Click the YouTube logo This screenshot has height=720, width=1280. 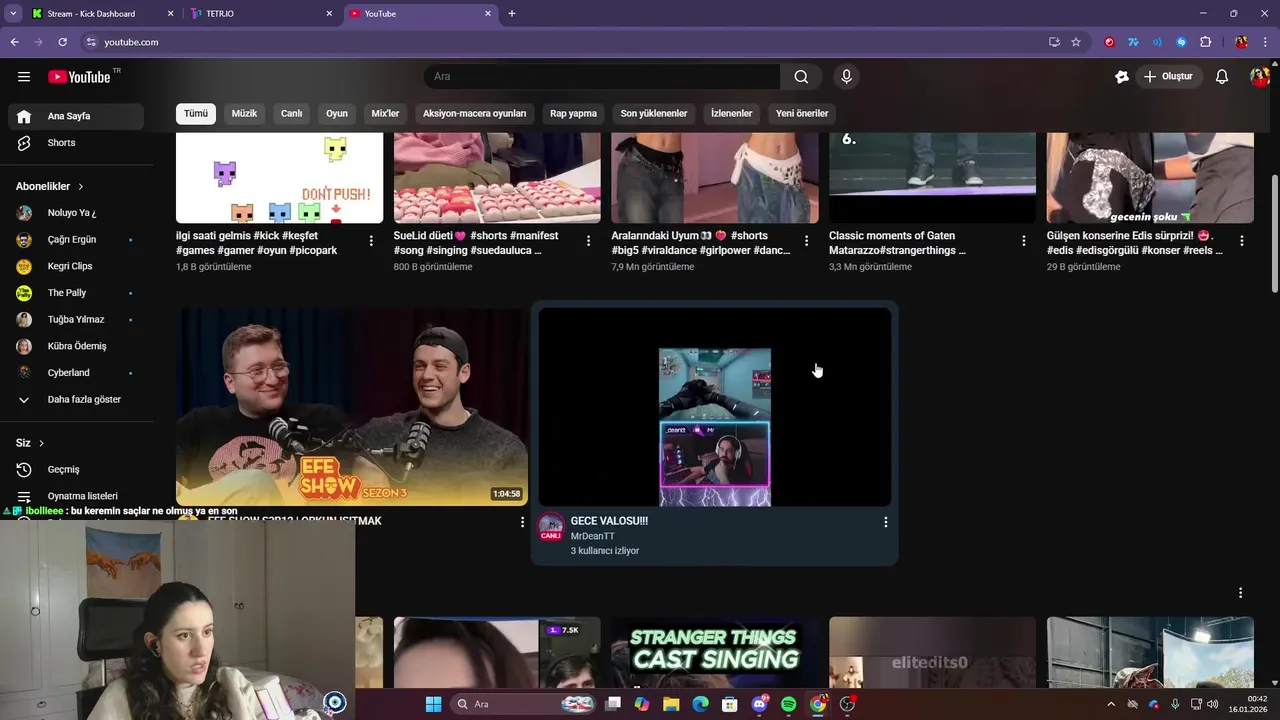pyautogui.click(x=79, y=77)
